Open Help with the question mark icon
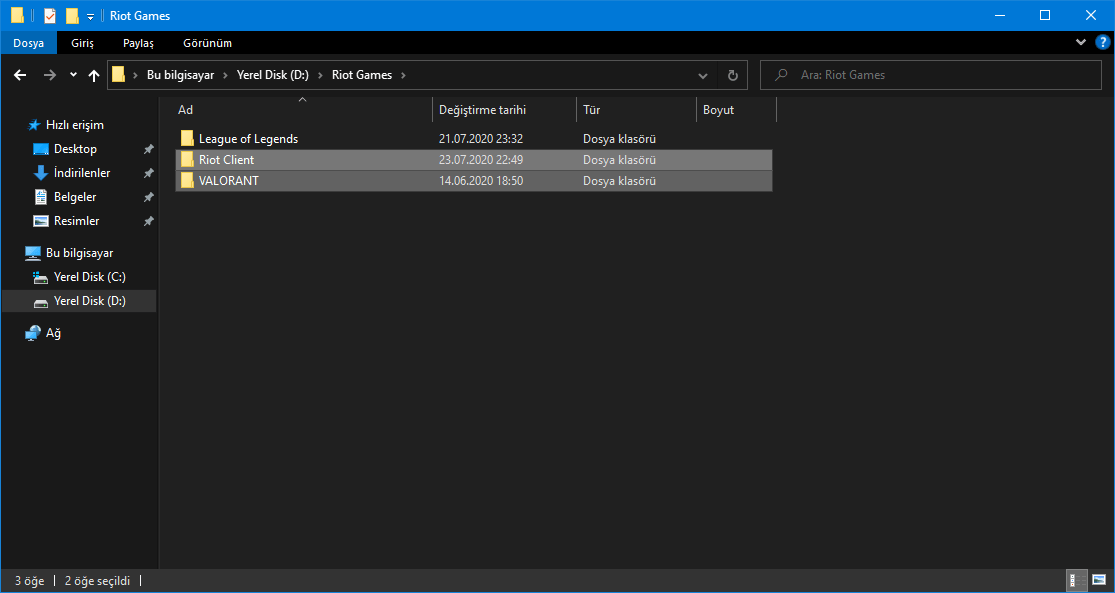This screenshot has width=1115, height=593. (x=1103, y=43)
